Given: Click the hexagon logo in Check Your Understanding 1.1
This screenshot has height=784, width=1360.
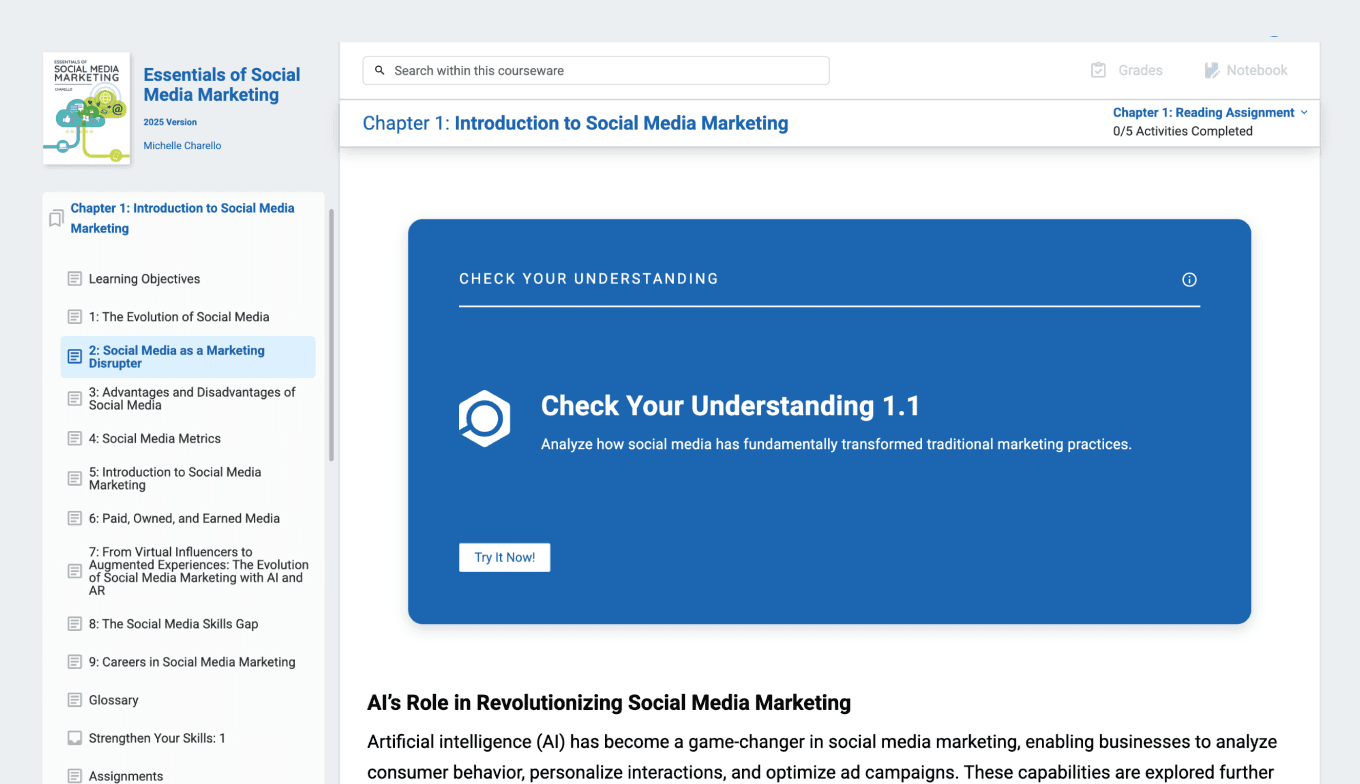Looking at the screenshot, I should click(485, 418).
